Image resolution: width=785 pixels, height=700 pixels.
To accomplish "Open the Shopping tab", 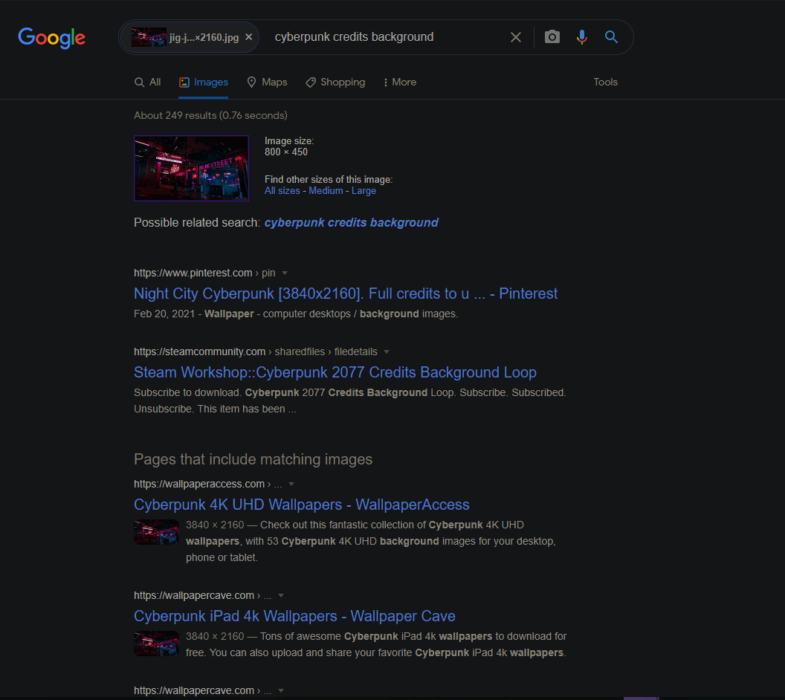I will point(335,82).
